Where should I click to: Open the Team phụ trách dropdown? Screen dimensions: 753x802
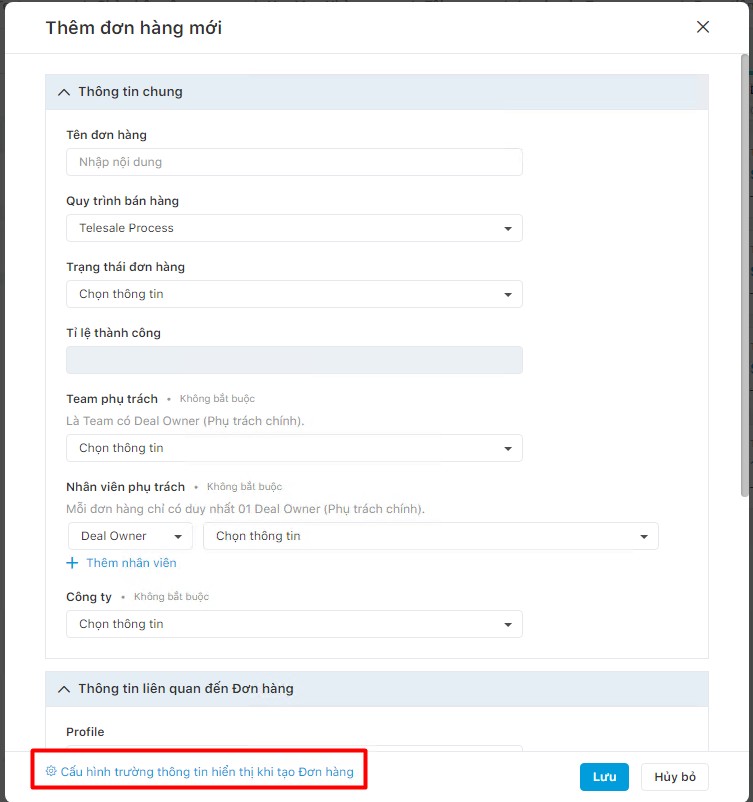(x=294, y=448)
